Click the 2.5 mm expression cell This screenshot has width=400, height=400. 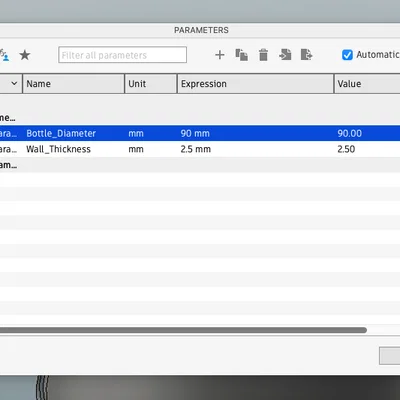click(x=196, y=149)
